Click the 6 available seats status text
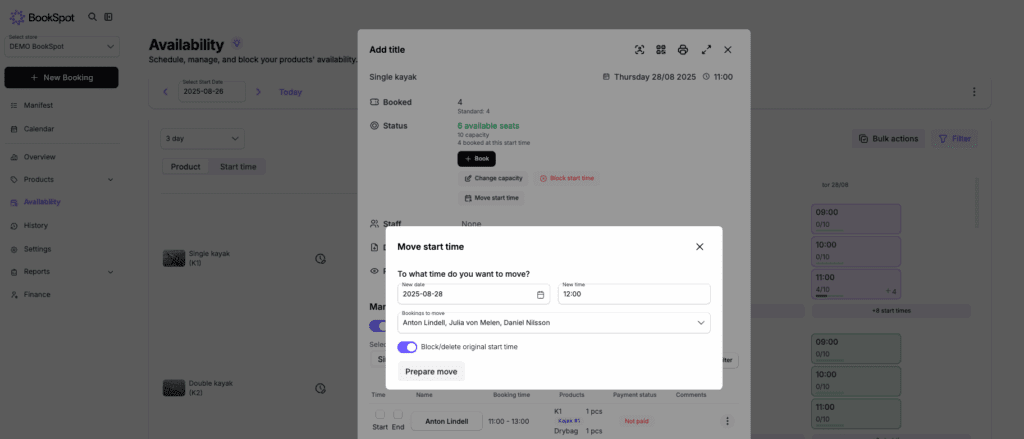Viewport: 1024px width, 439px height. (x=488, y=125)
